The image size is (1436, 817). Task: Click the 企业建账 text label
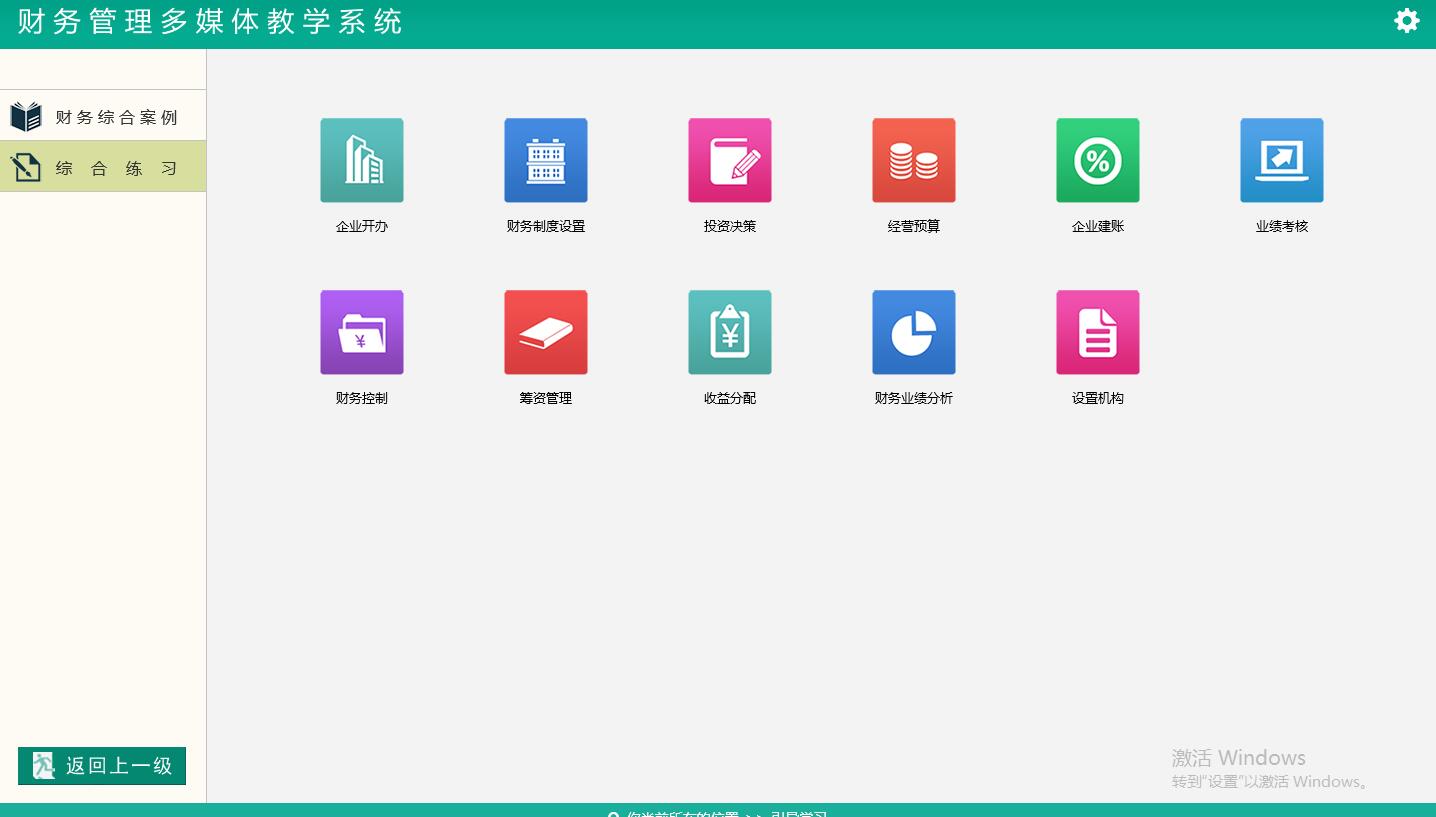(x=1097, y=227)
